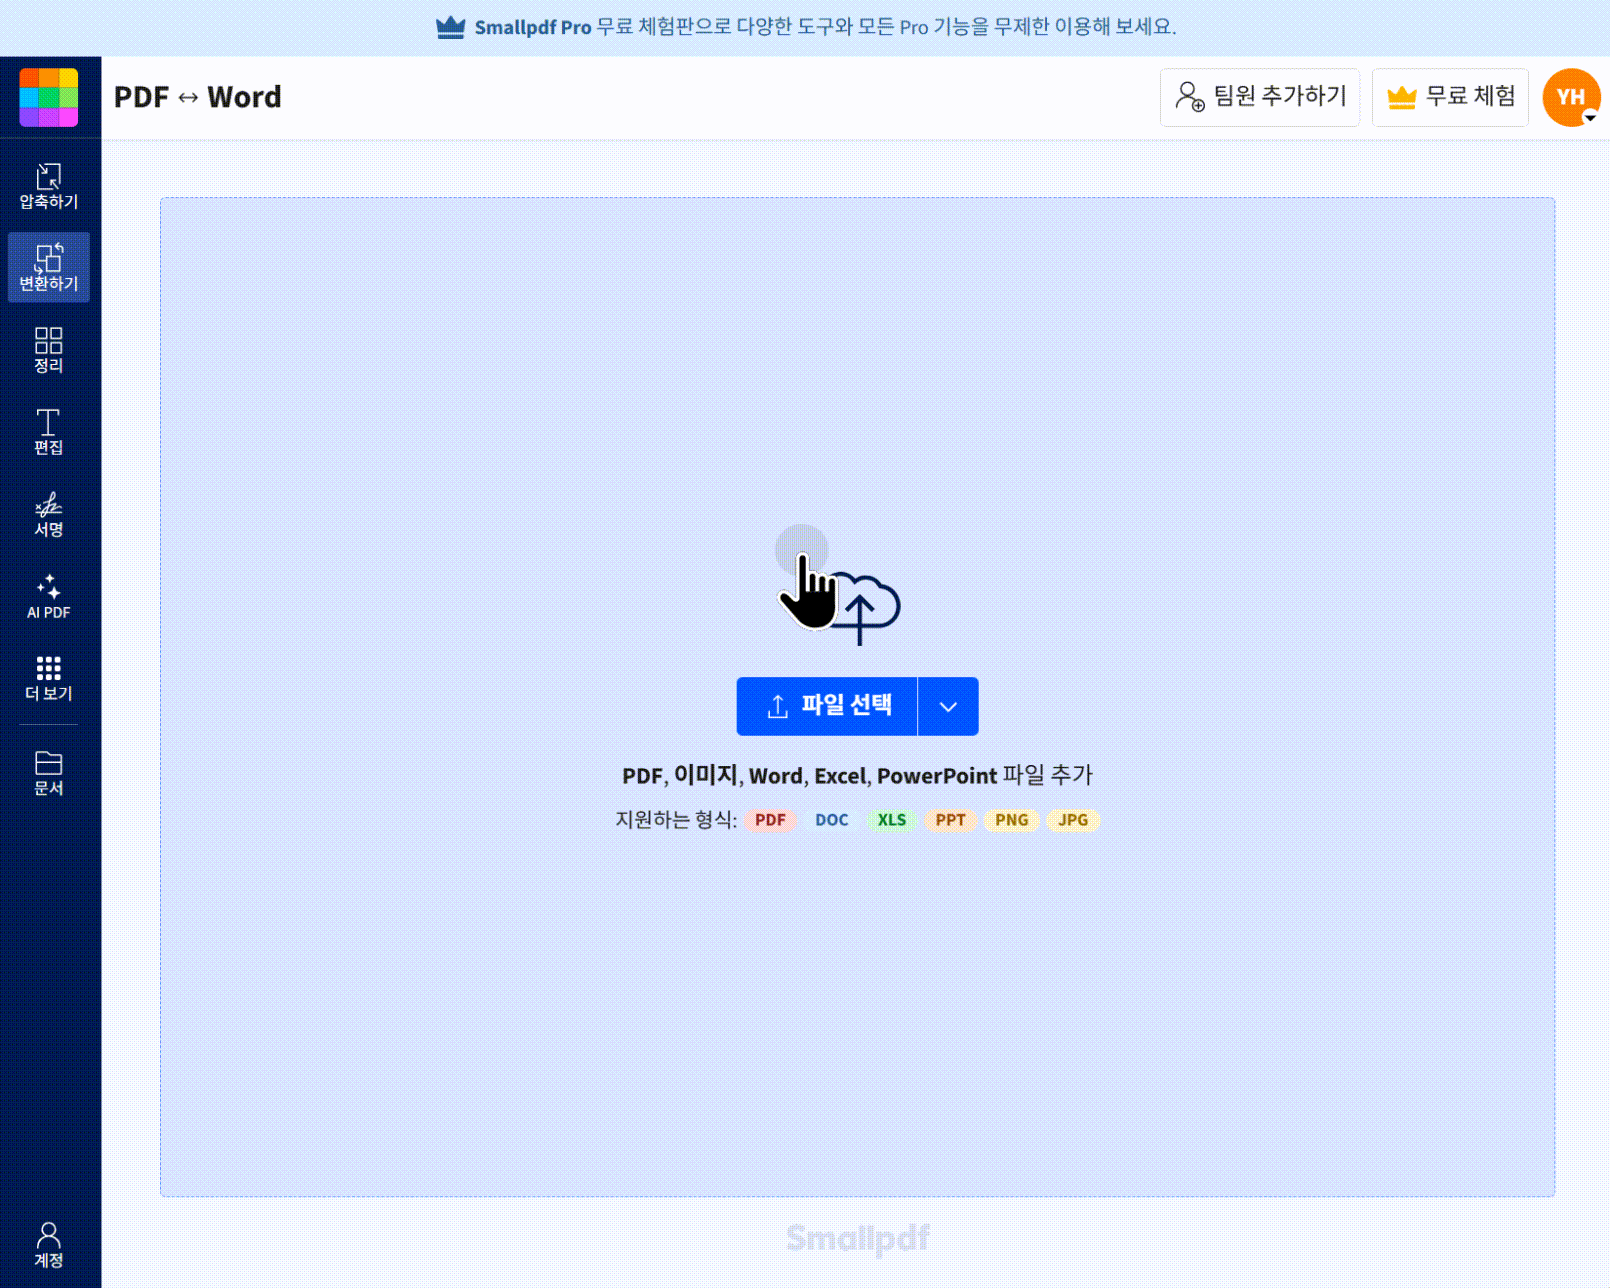This screenshot has width=1610, height=1288.
Task: Click the Smallpdf colorful logo
Action: 49,97
